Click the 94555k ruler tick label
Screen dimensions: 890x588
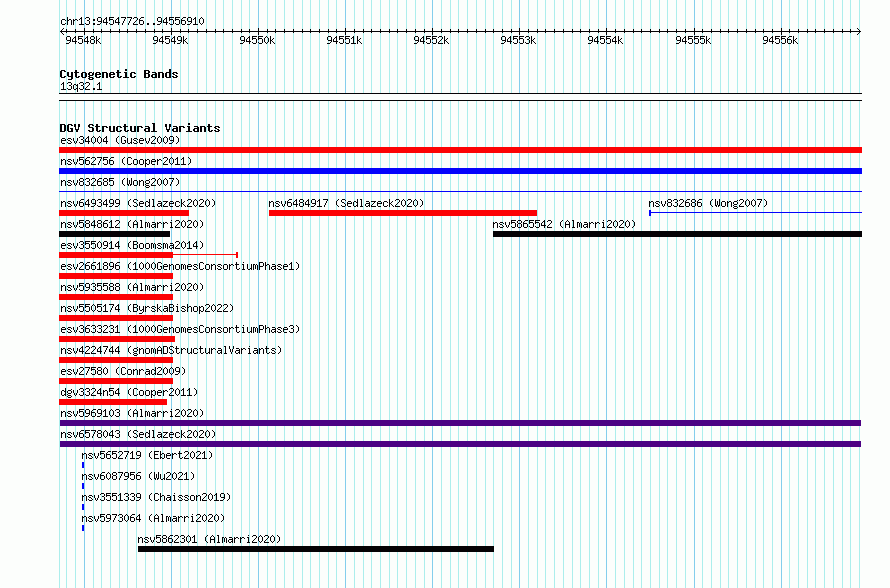(693, 40)
